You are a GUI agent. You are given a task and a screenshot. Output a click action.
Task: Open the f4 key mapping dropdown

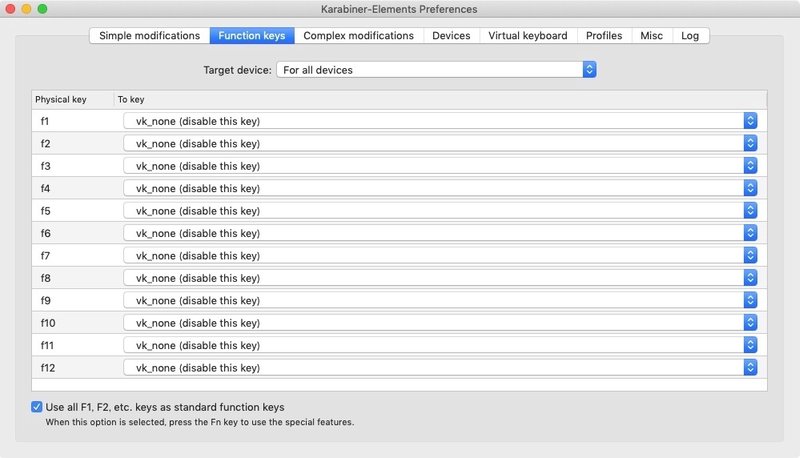click(x=440, y=189)
